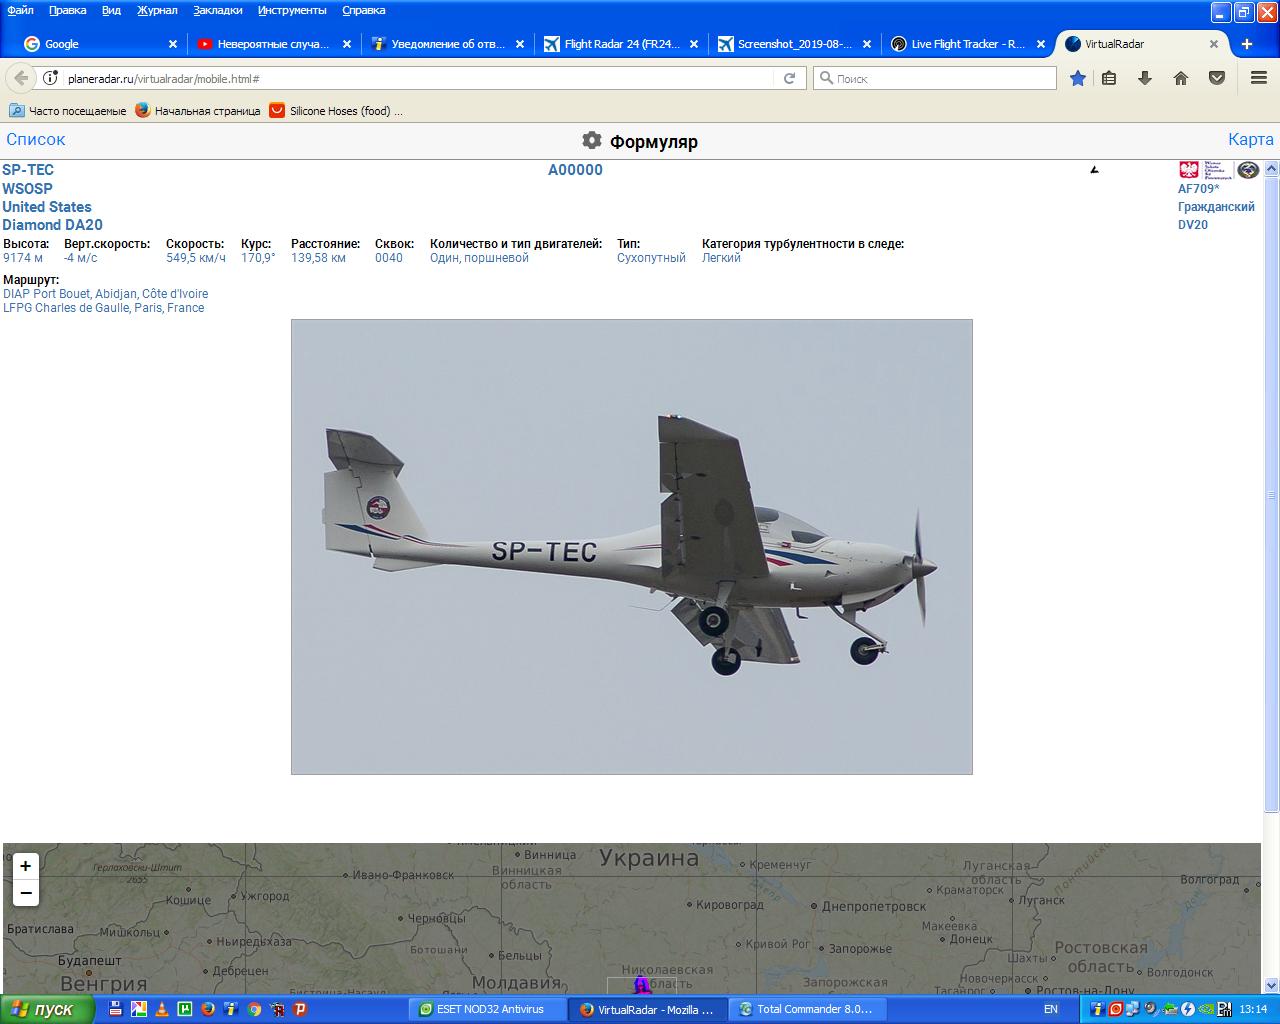Open the Firefox hamburger menu
The image size is (1280, 1024).
tap(1259, 78)
